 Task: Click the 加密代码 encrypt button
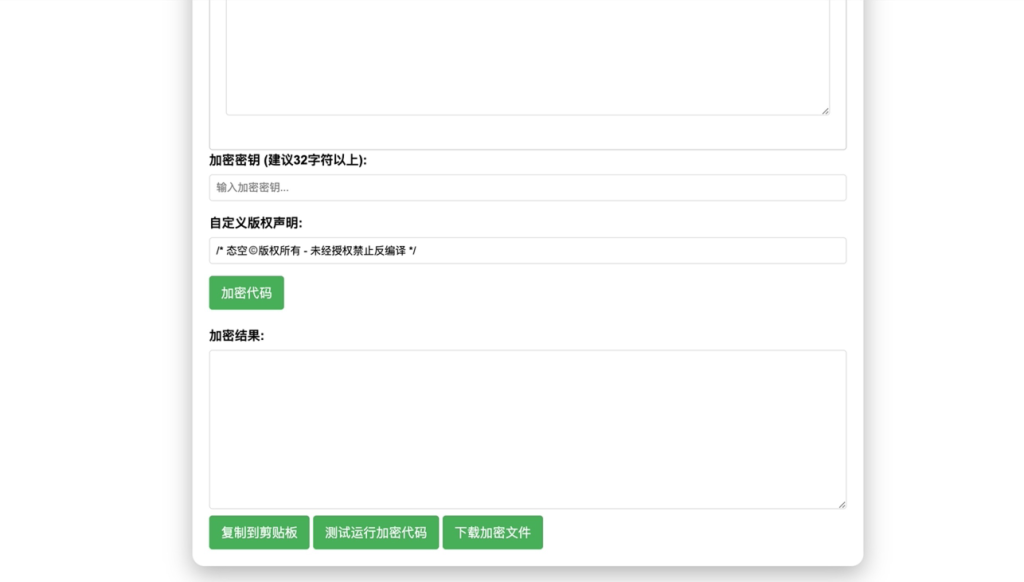pyautogui.click(x=245, y=292)
